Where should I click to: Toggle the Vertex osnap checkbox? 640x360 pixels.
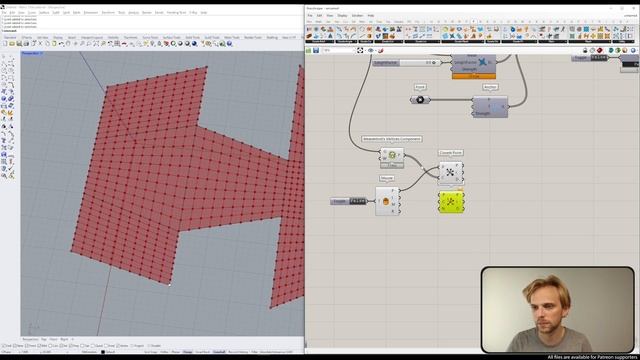(x=117, y=346)
